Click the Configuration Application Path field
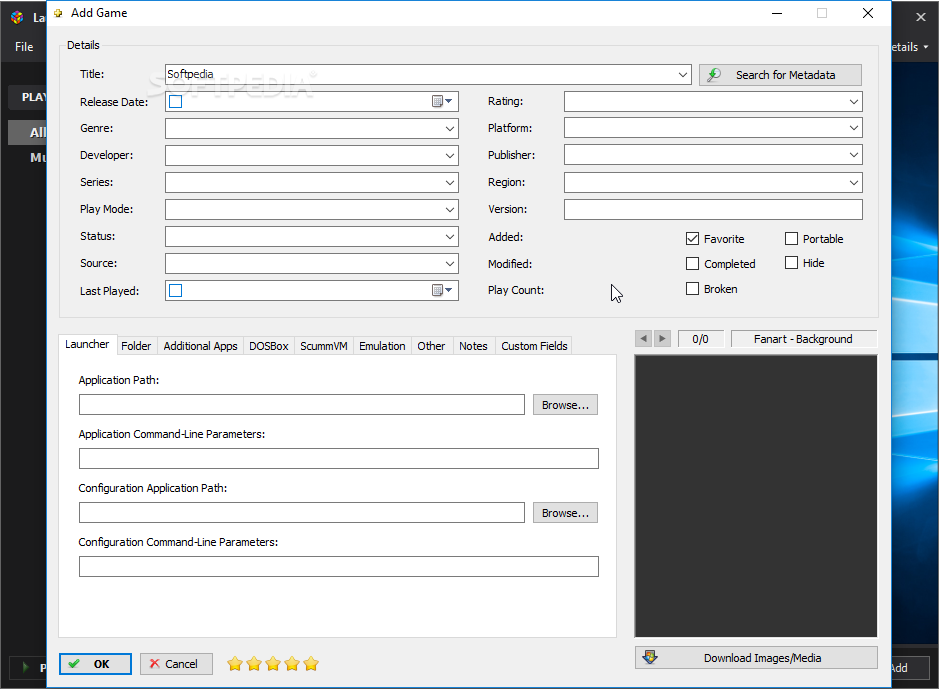This screenshot has width=939, height=689. [302, 512]
